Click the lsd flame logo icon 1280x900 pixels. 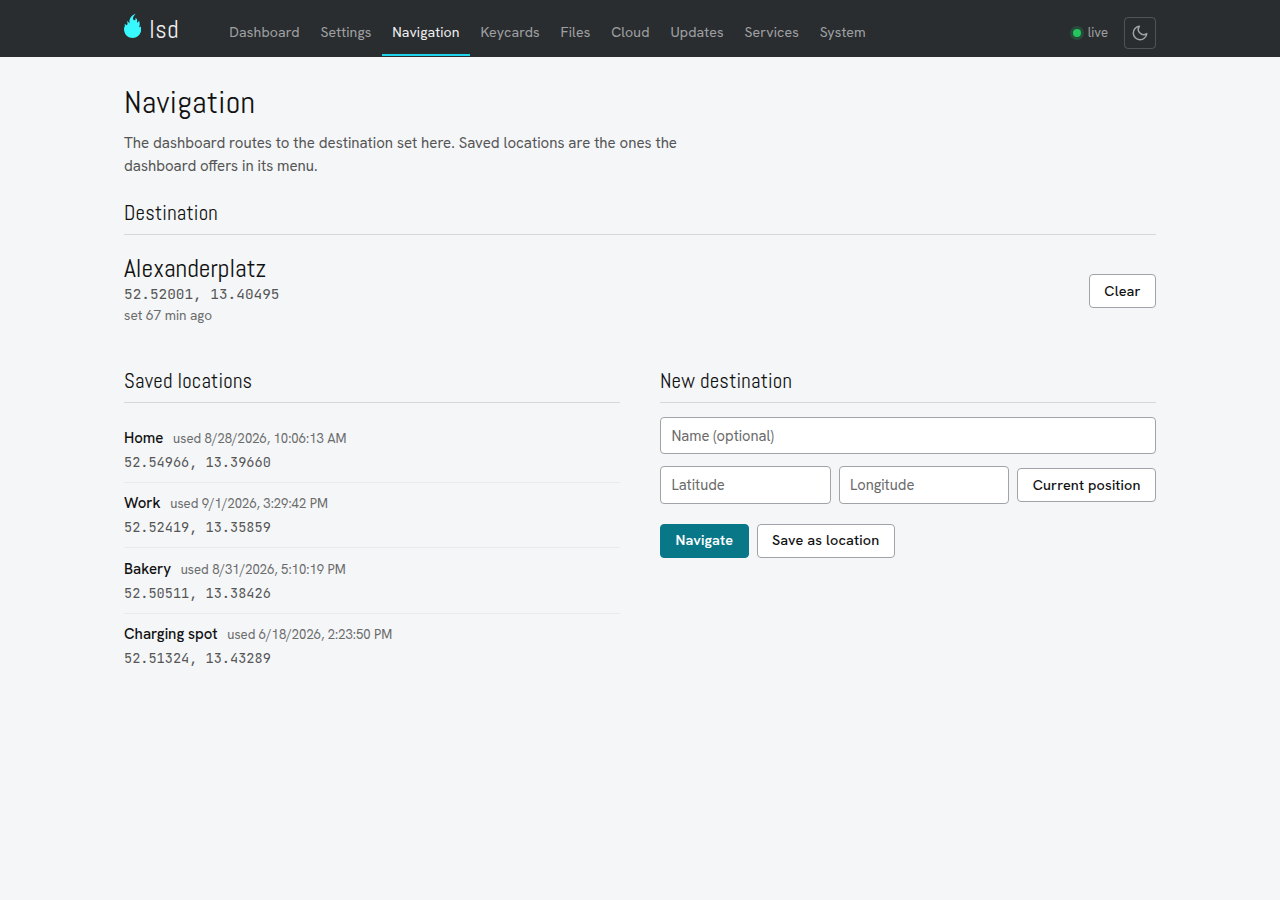pyautogui.click(x=133, y=27)
